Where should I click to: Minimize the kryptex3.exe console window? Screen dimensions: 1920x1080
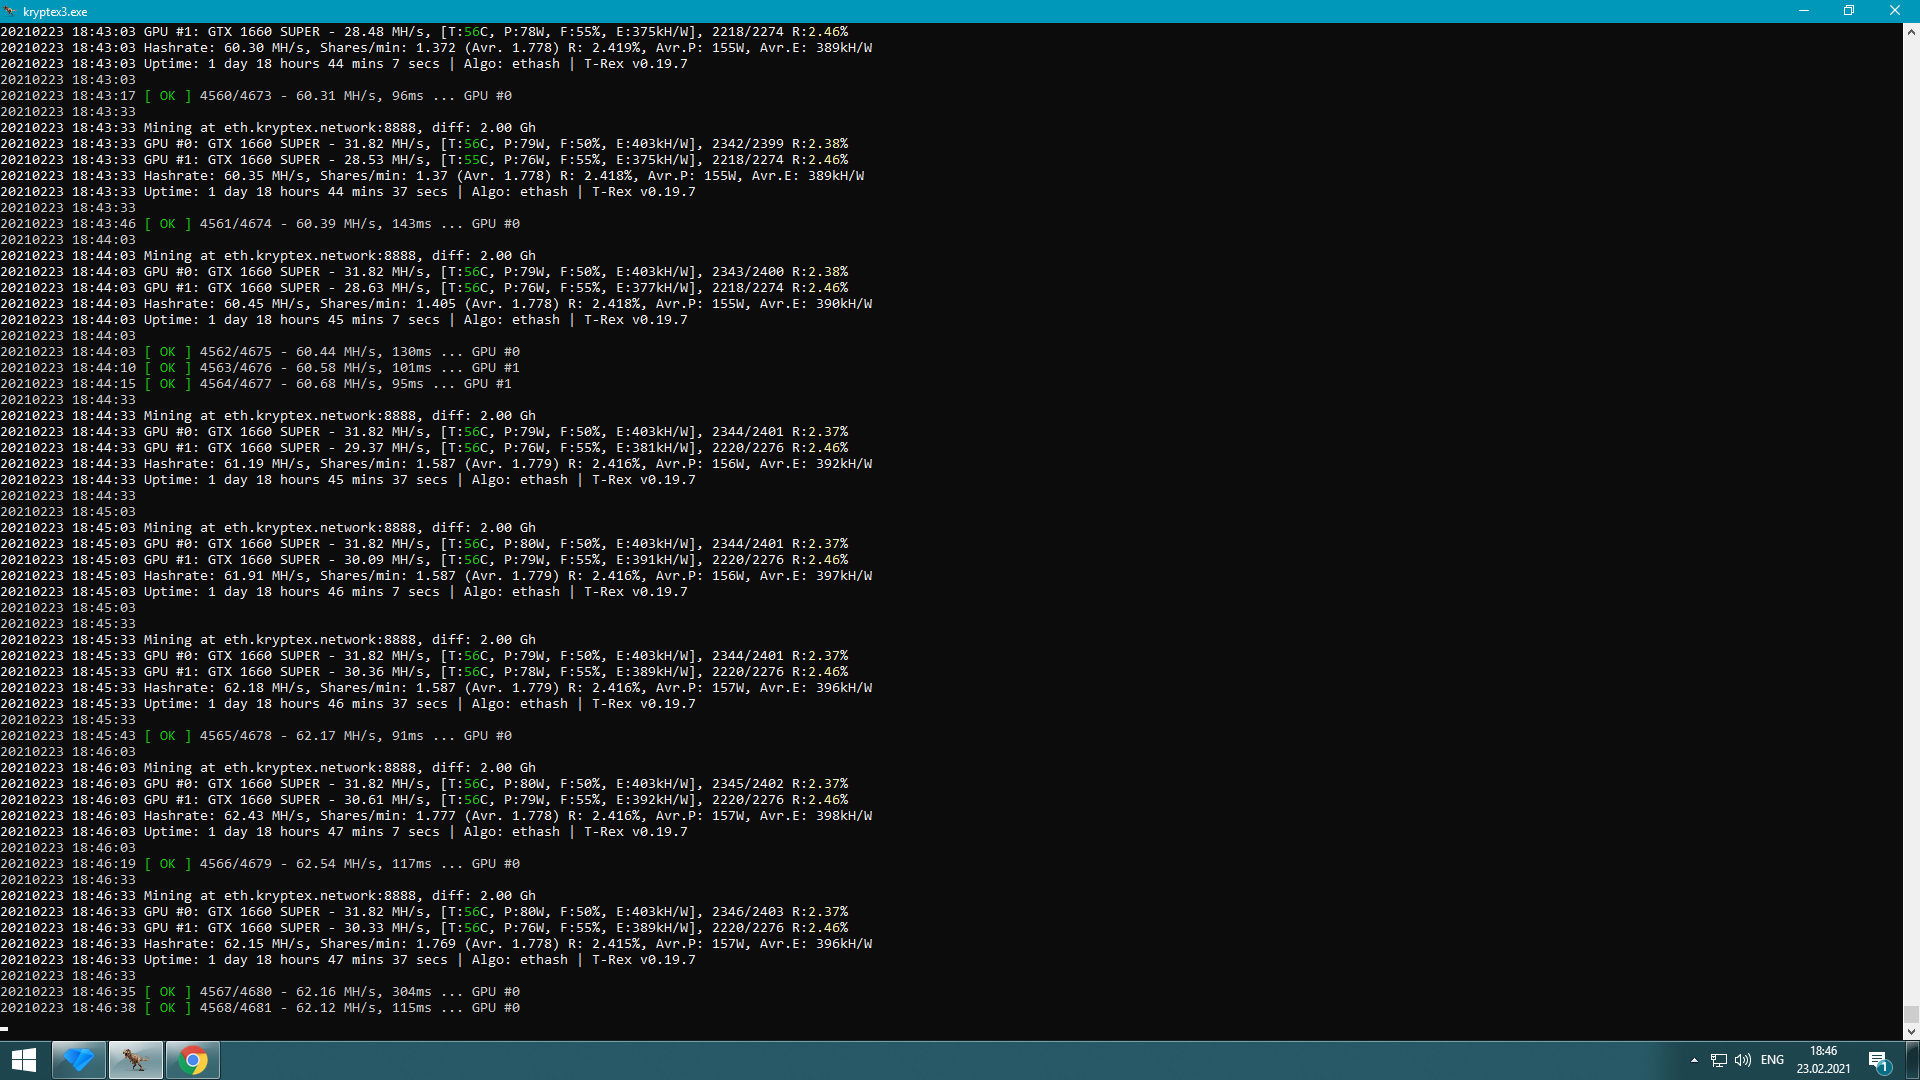click(1804, 11)
